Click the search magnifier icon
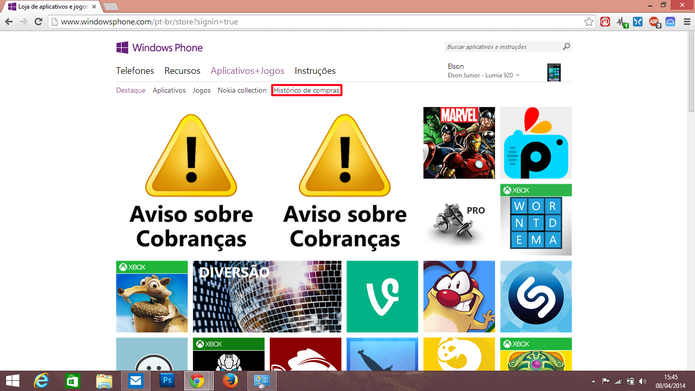This screenshot has width=695, height=391. 566,47
